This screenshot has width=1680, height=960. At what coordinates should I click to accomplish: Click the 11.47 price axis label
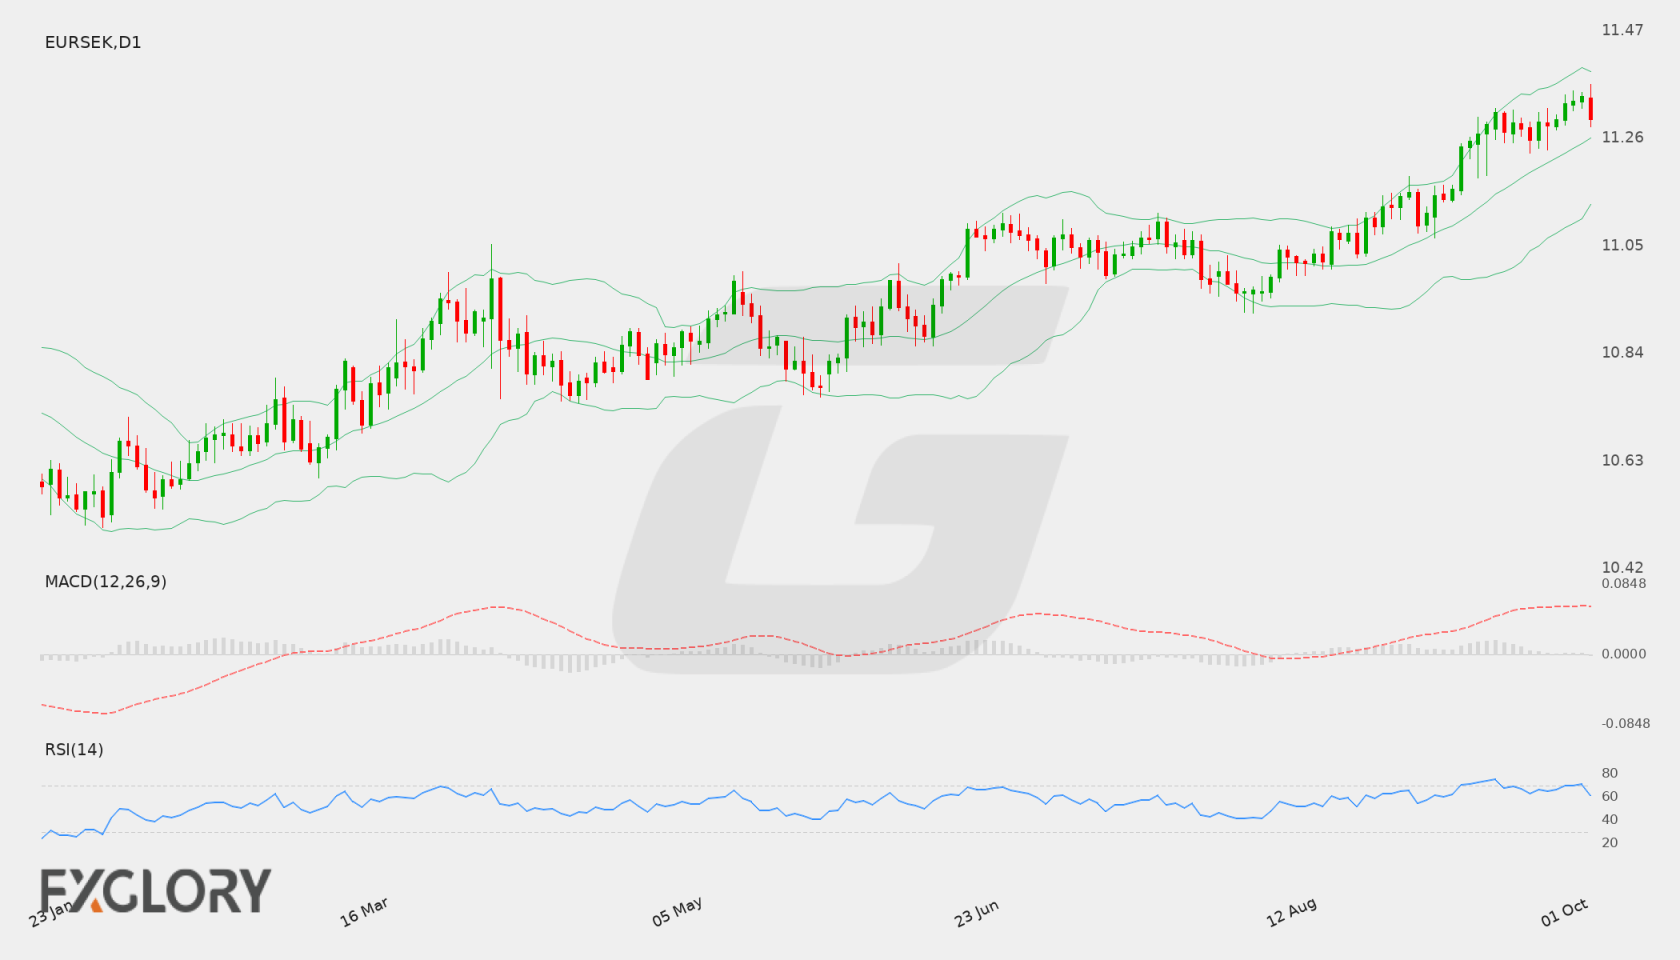click(1622, 30)
